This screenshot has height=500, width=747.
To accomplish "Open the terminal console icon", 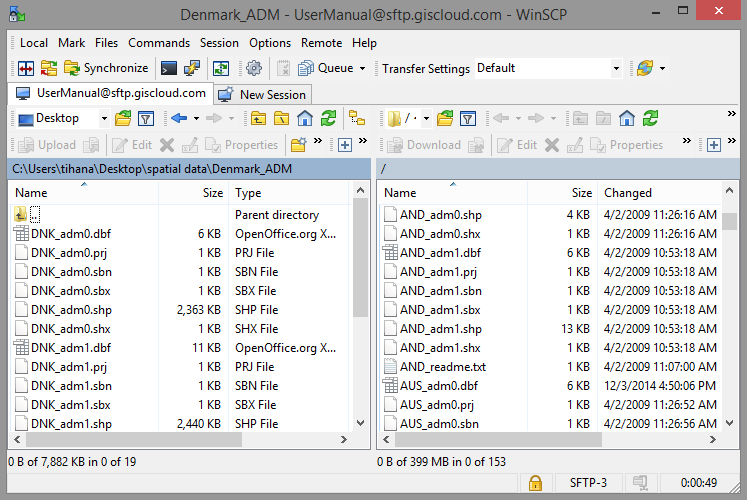I will coord(169,69).
